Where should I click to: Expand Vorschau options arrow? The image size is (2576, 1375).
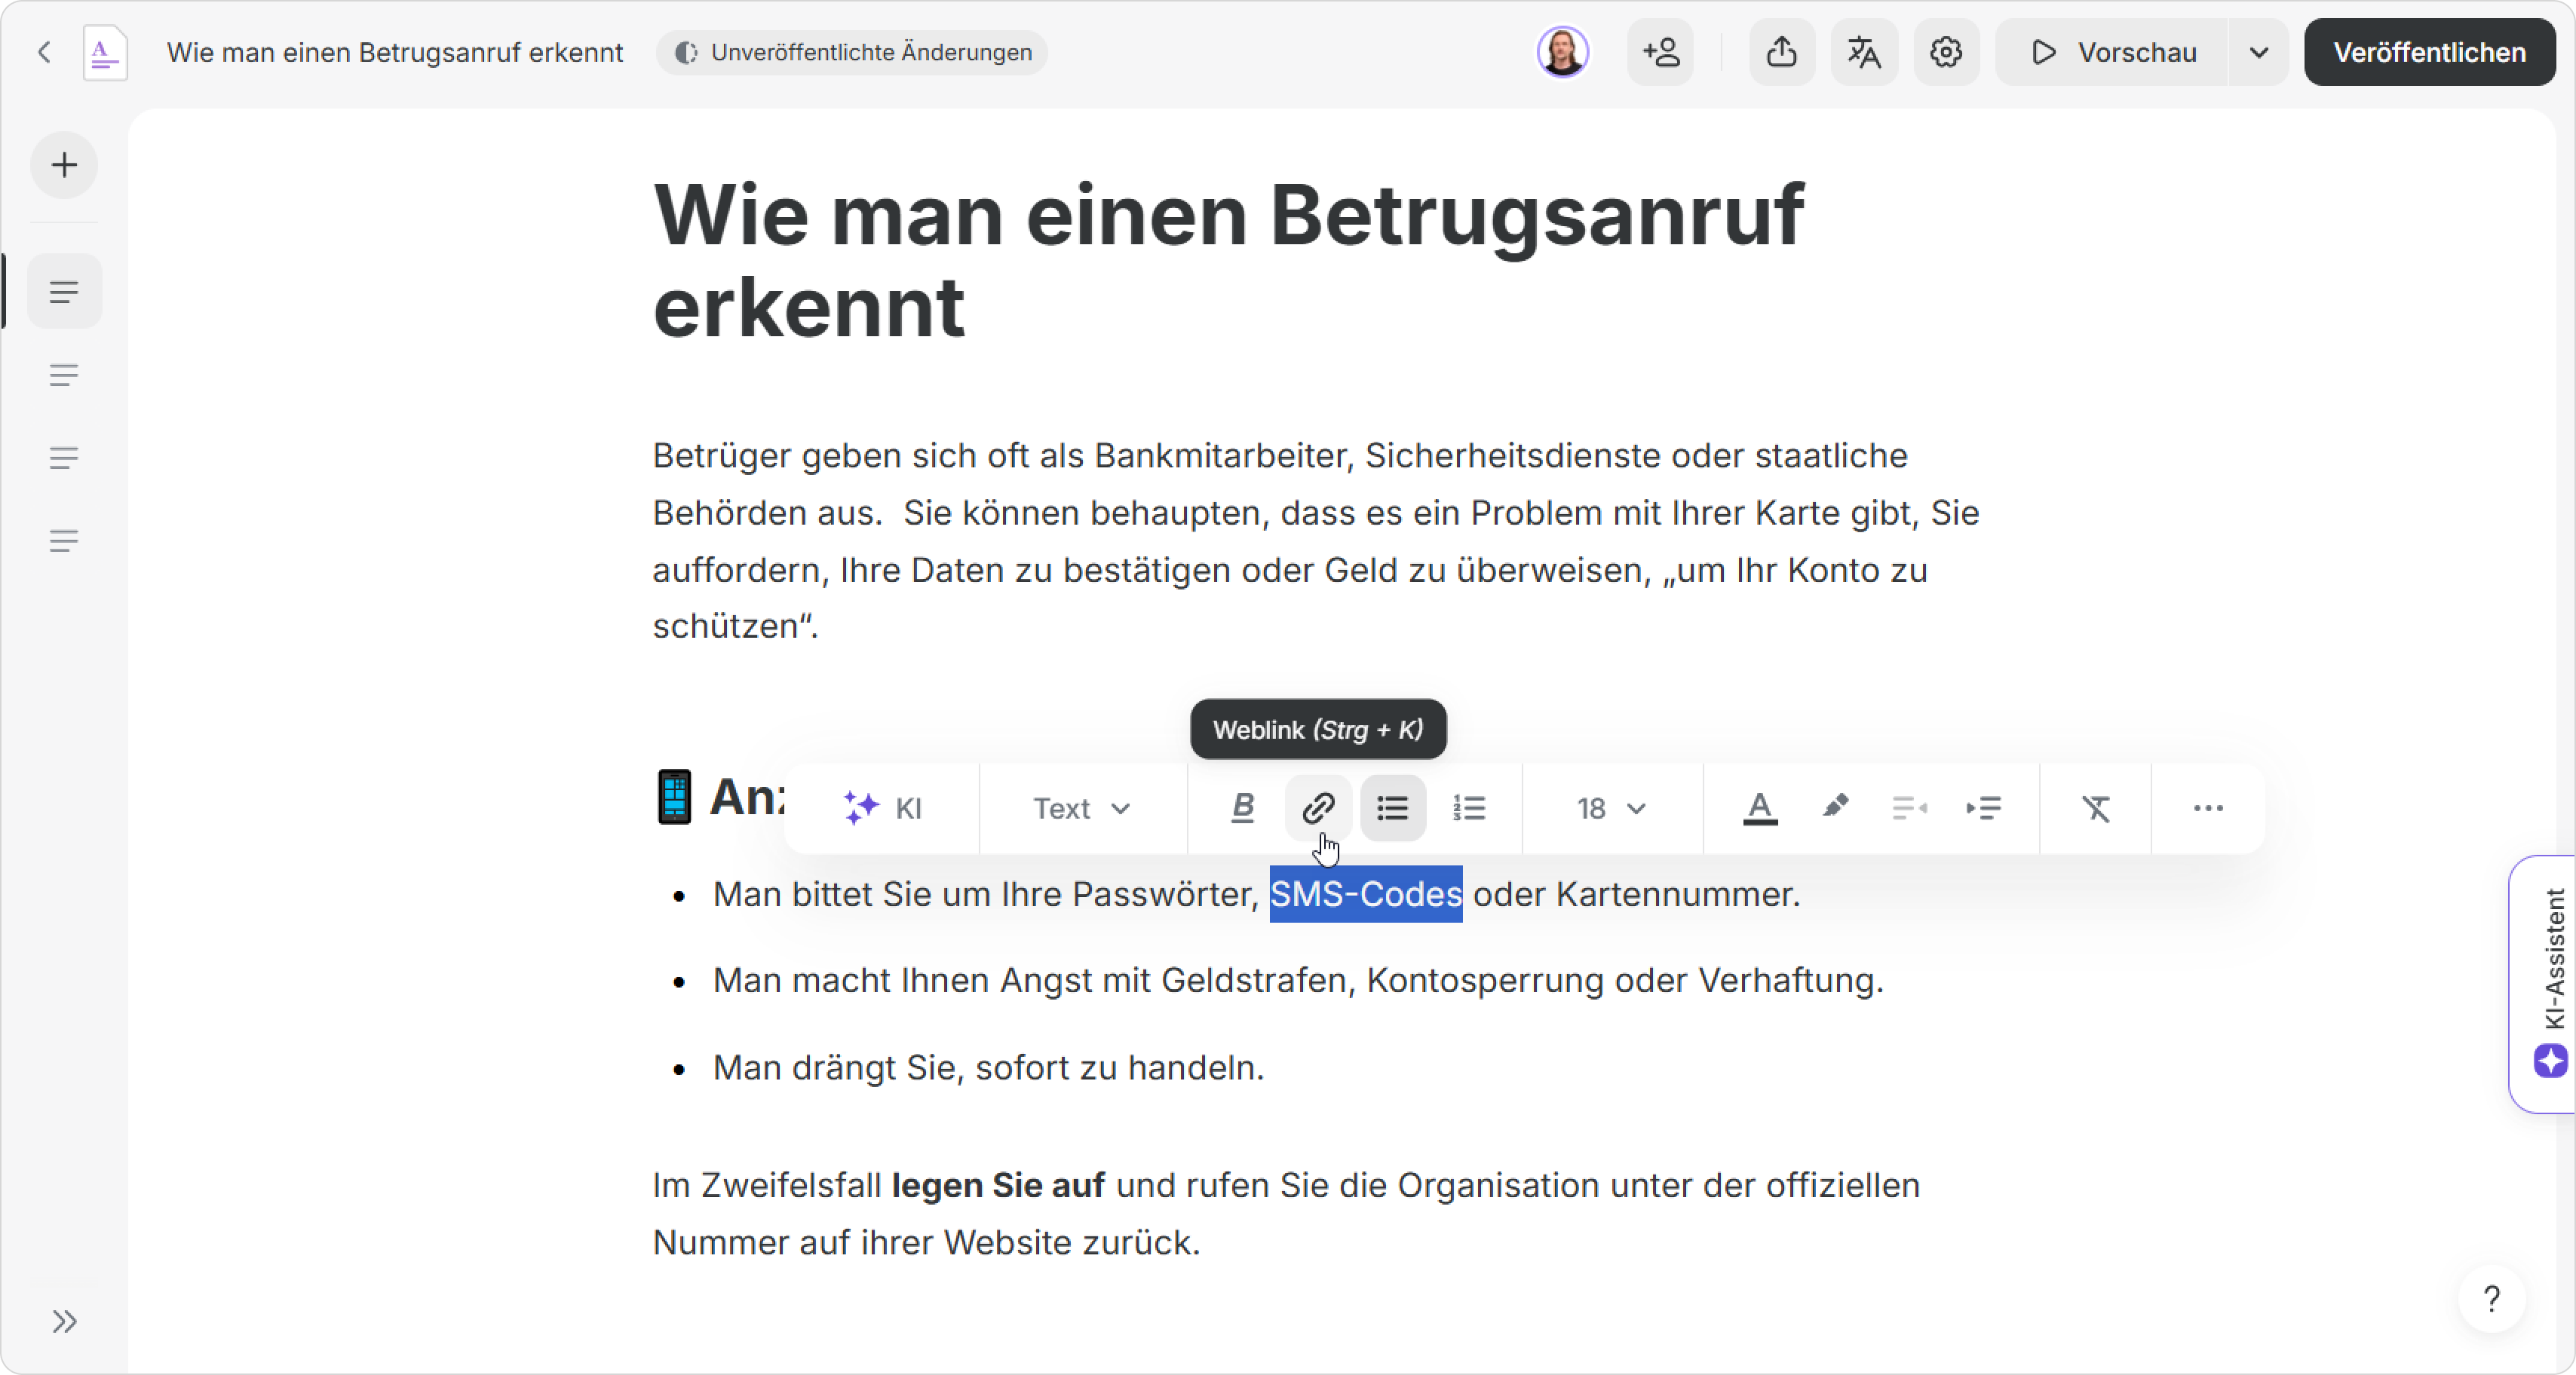(x=2258, y=52)
